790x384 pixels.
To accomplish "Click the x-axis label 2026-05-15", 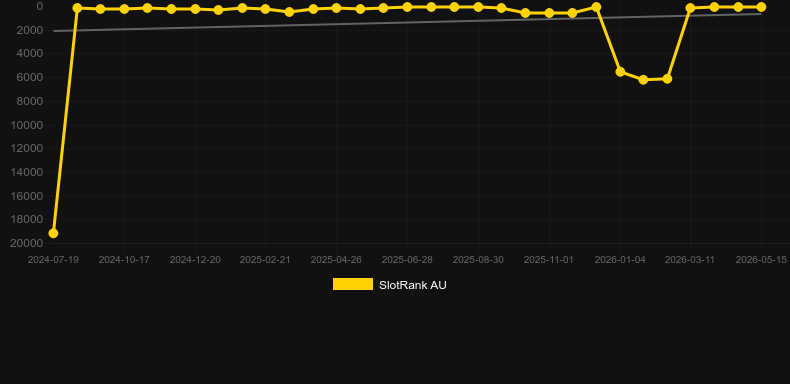I will [761, 260].
